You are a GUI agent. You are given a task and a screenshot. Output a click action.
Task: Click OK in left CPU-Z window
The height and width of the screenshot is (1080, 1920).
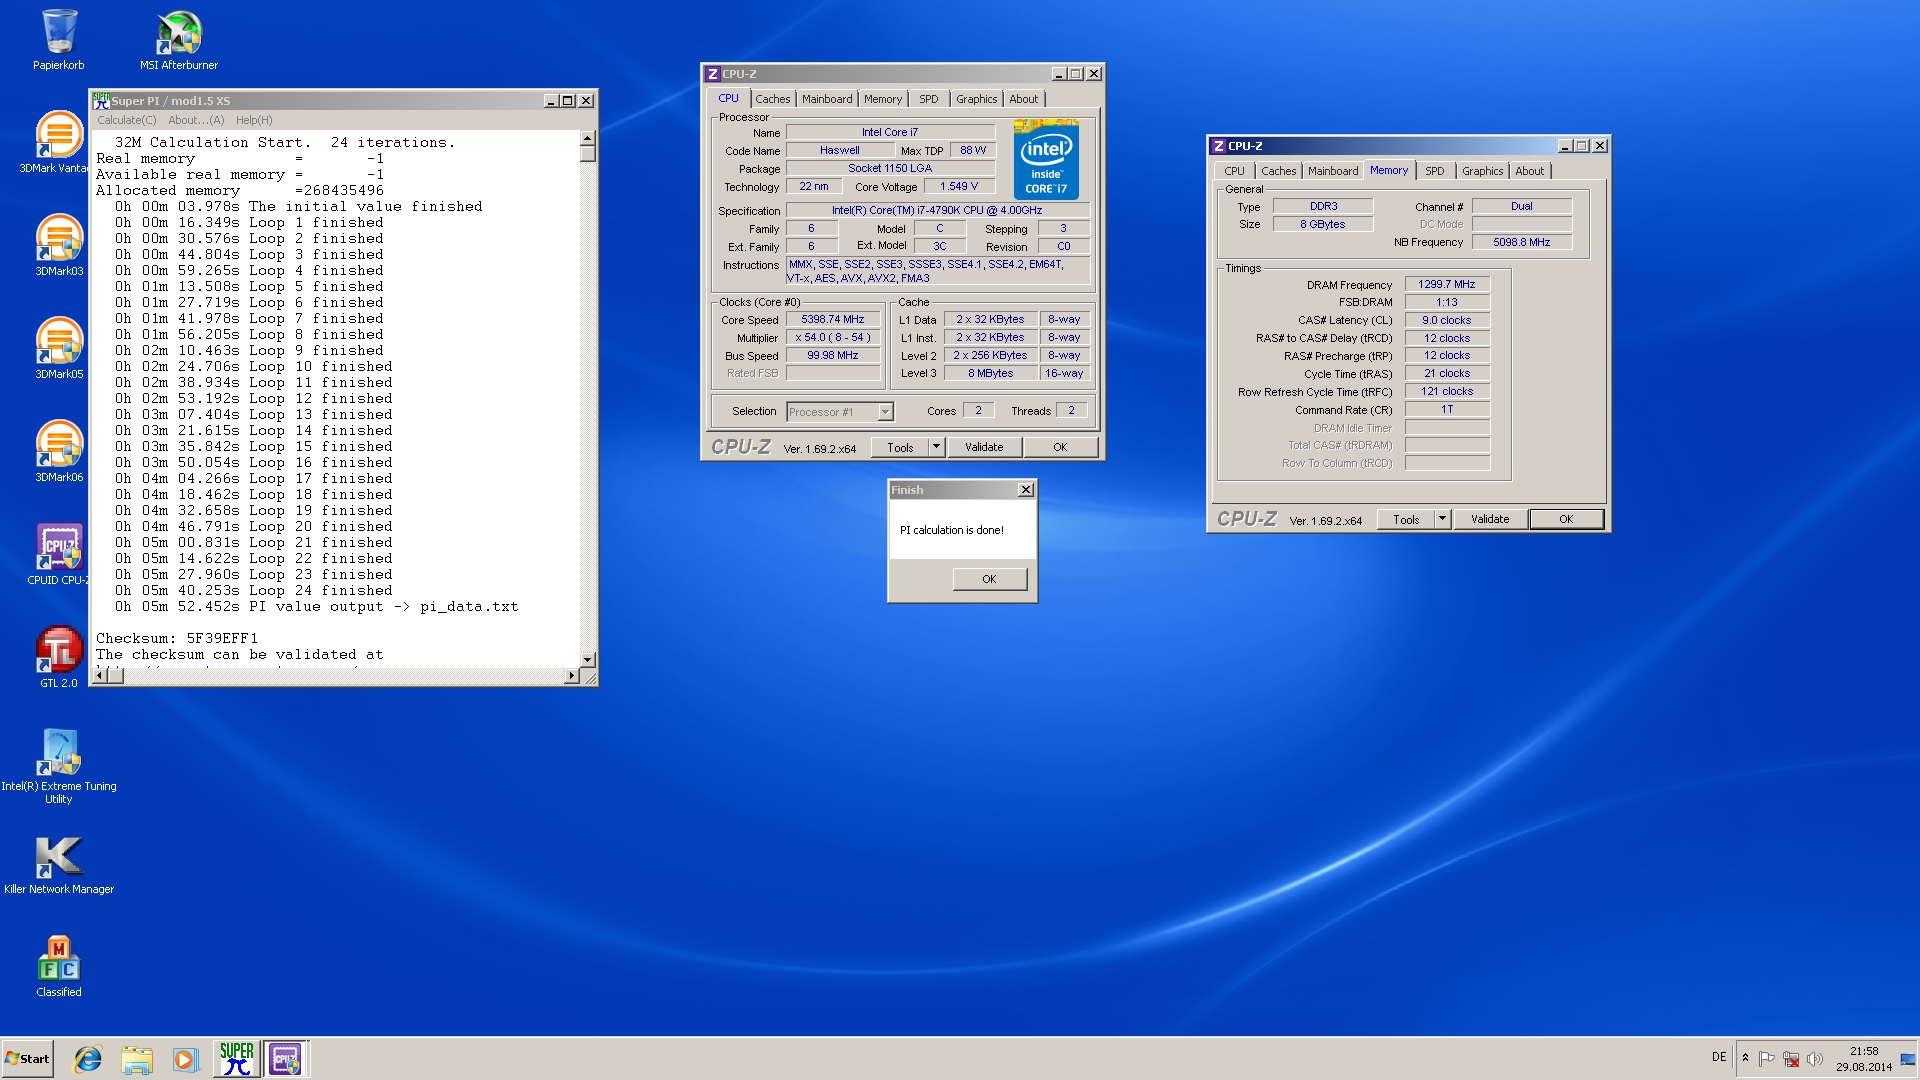click(x=1060, y=447)
